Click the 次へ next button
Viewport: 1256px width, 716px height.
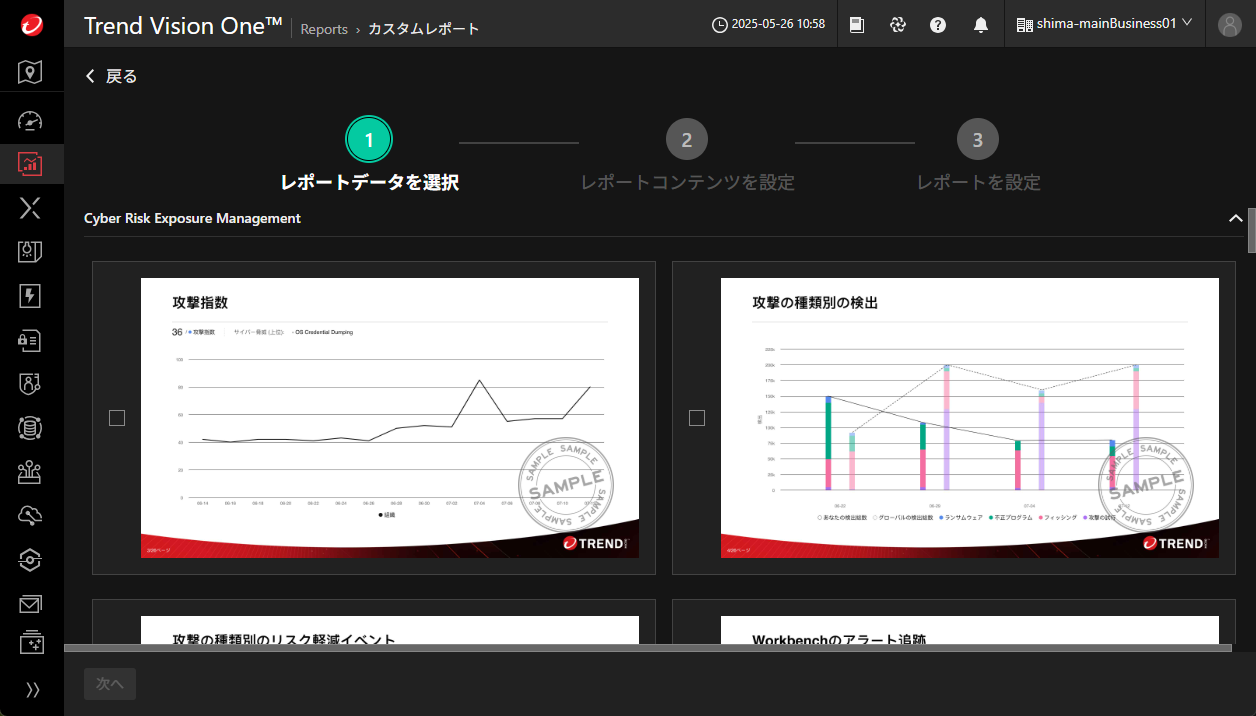[x=110, y=684]
